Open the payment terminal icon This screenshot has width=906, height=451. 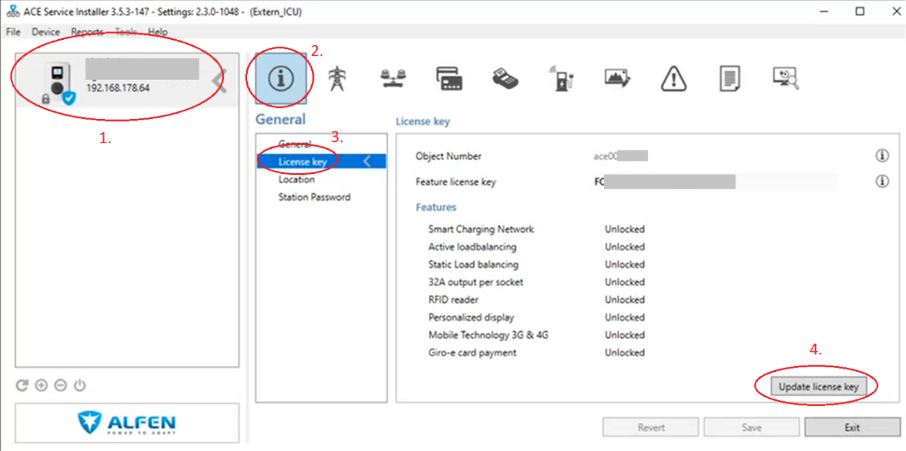506,79
